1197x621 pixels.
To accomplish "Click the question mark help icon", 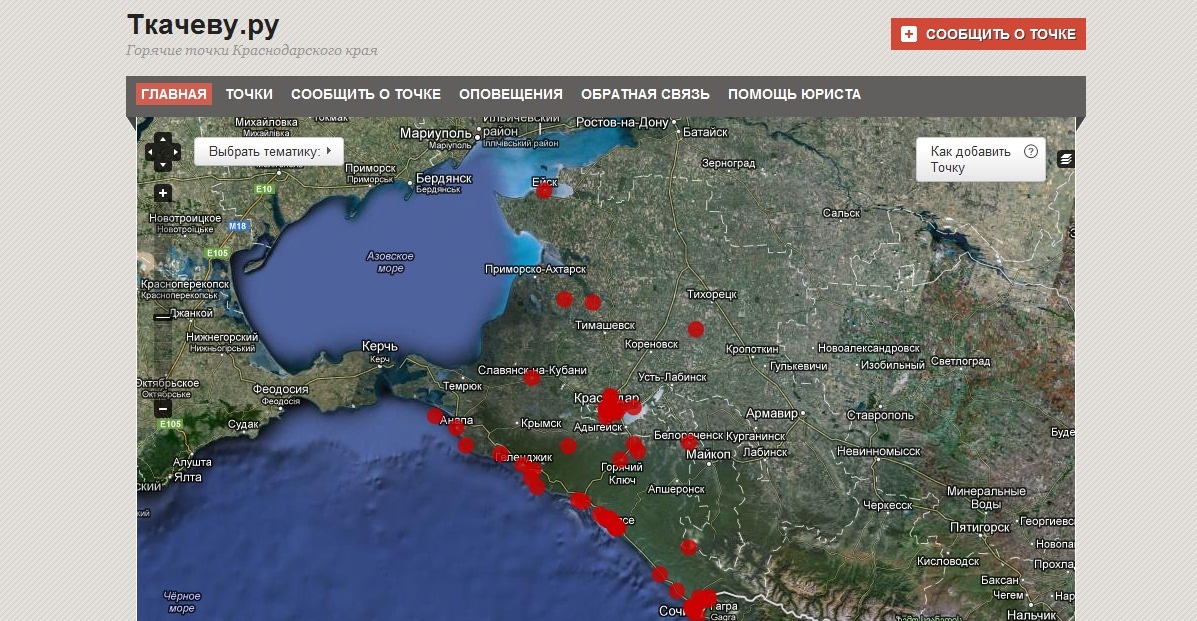I will [x=1031, y=152].
